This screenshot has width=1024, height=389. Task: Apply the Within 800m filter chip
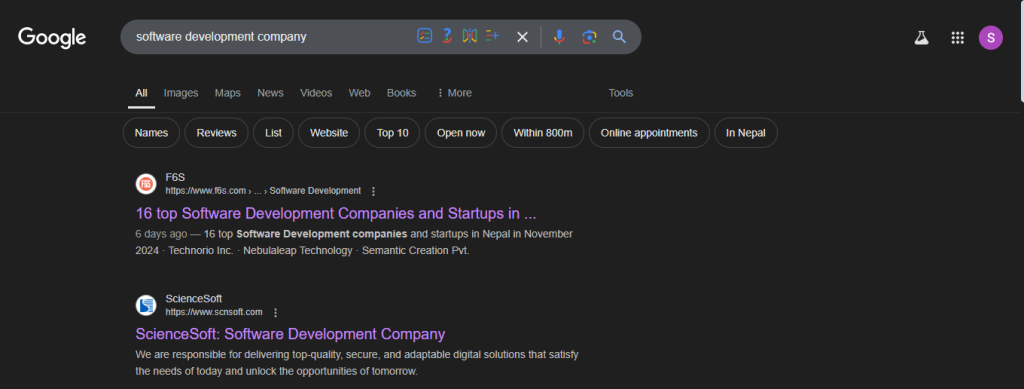coord(543,133)
